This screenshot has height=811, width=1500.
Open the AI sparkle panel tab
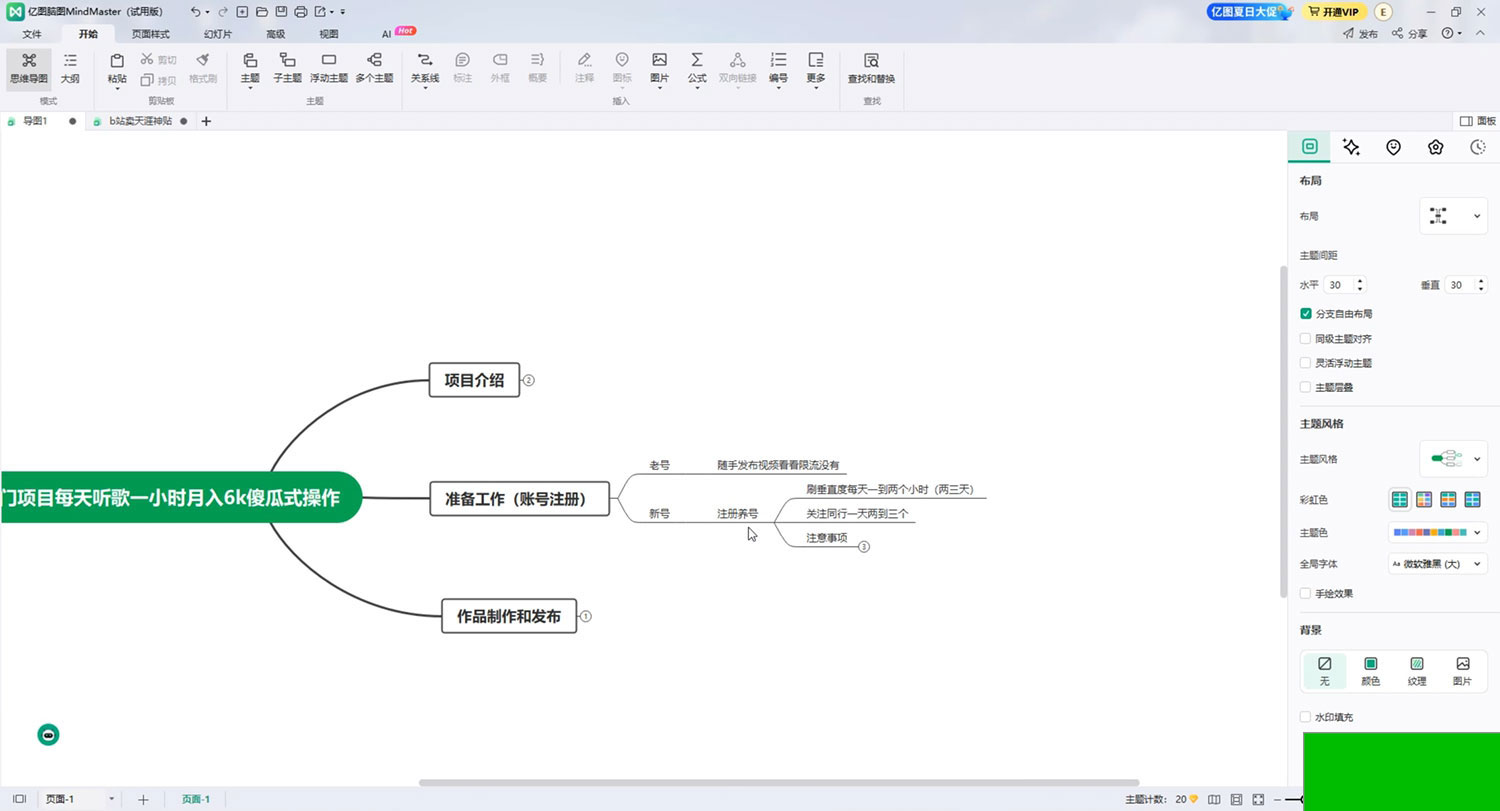pyautogui.click(x=1351, y=147)
